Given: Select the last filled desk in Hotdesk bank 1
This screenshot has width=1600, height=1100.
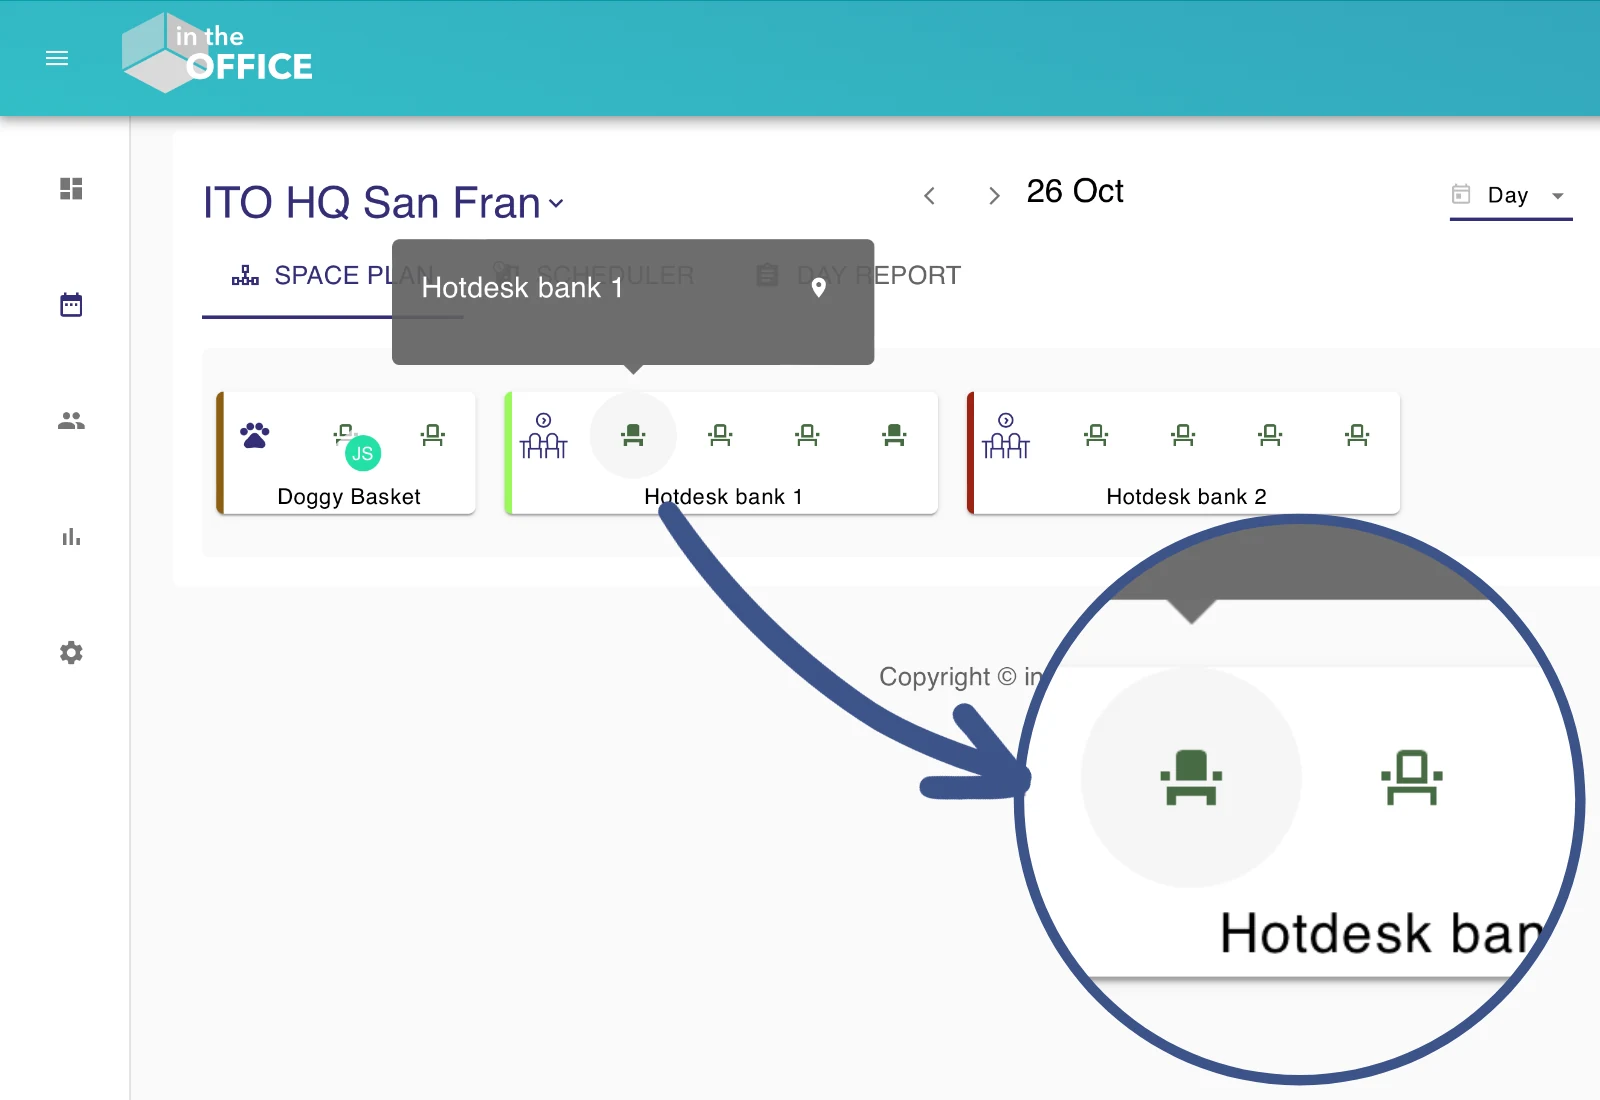Looking at the screenshot, I should point(894,435).
